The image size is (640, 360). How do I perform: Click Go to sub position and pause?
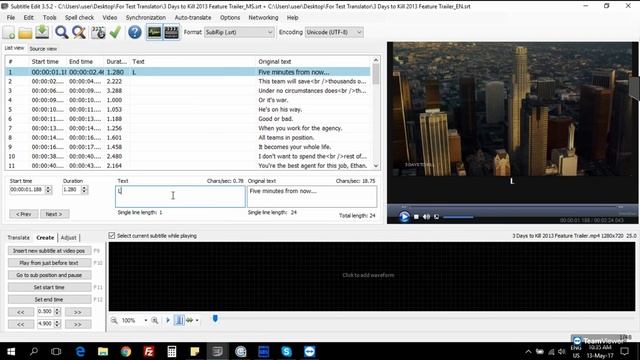(49, 275)
